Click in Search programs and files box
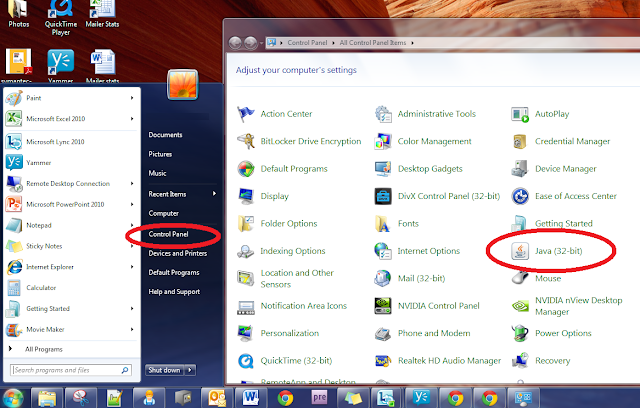Screen dimensions: 640x408 click(x=71, y=370)
